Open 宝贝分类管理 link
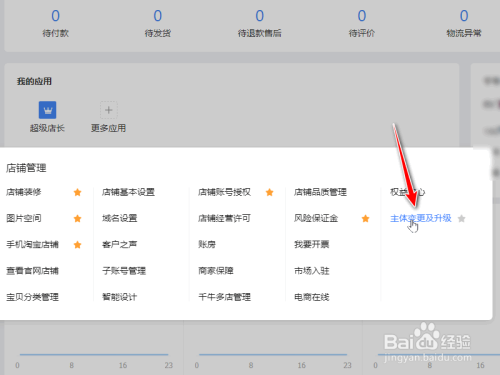 click(x=32, y=297)
